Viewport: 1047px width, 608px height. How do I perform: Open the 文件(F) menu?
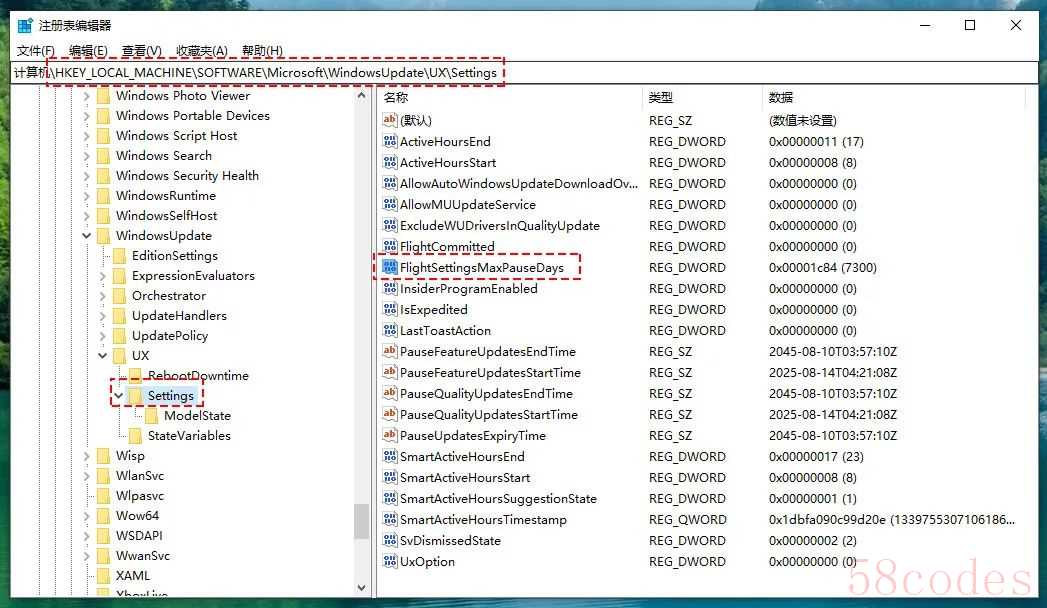[x=35, y=51]
